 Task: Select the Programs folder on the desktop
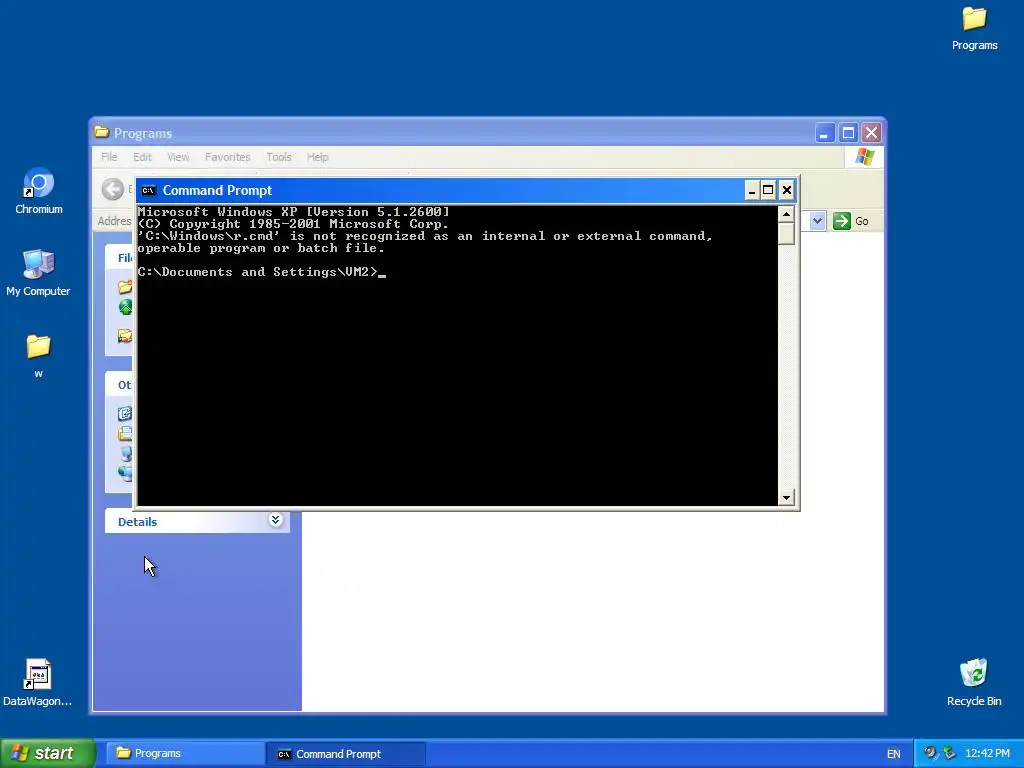coord(974,28)
